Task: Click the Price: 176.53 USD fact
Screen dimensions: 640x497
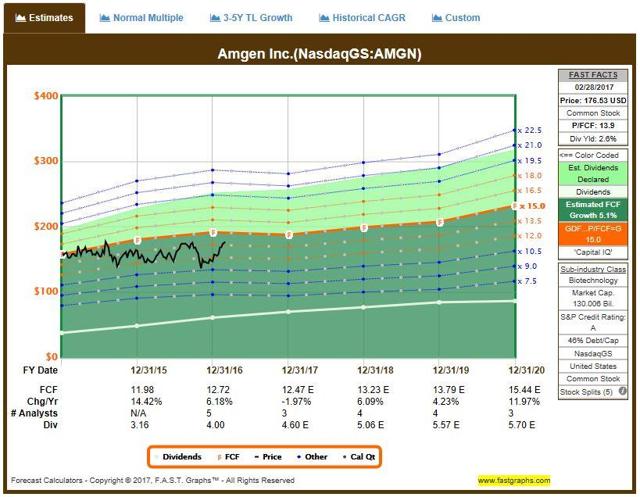Action: pos(593,100)
